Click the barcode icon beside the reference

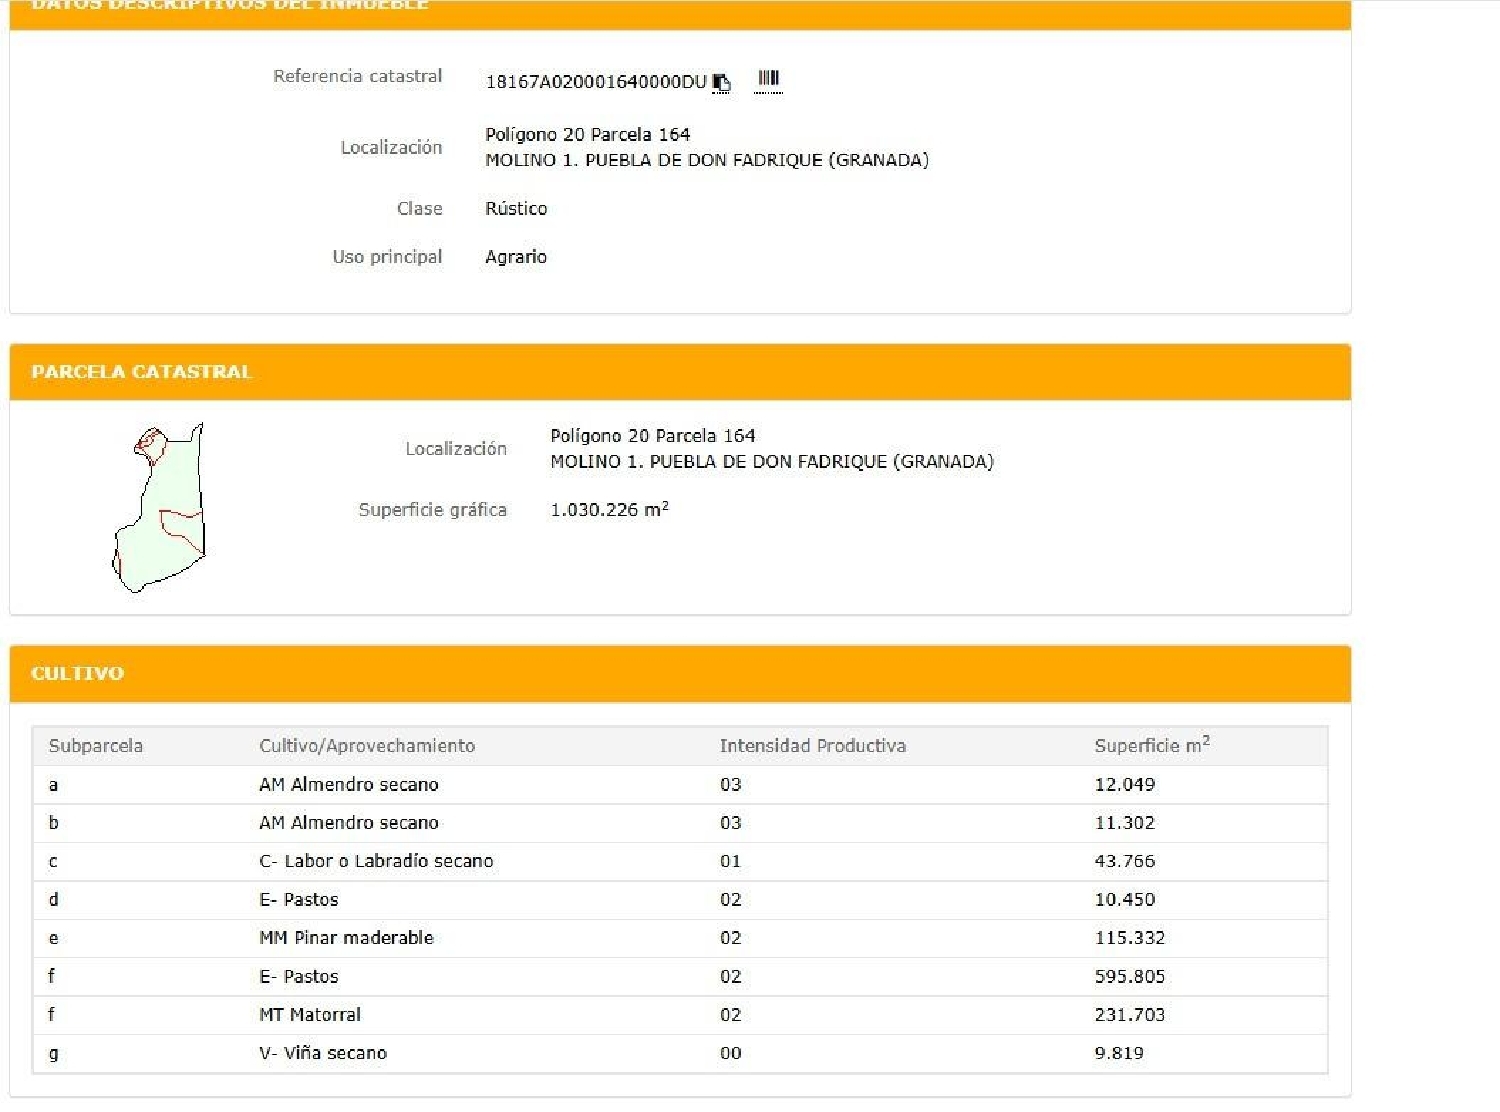(x=768, y=79)
